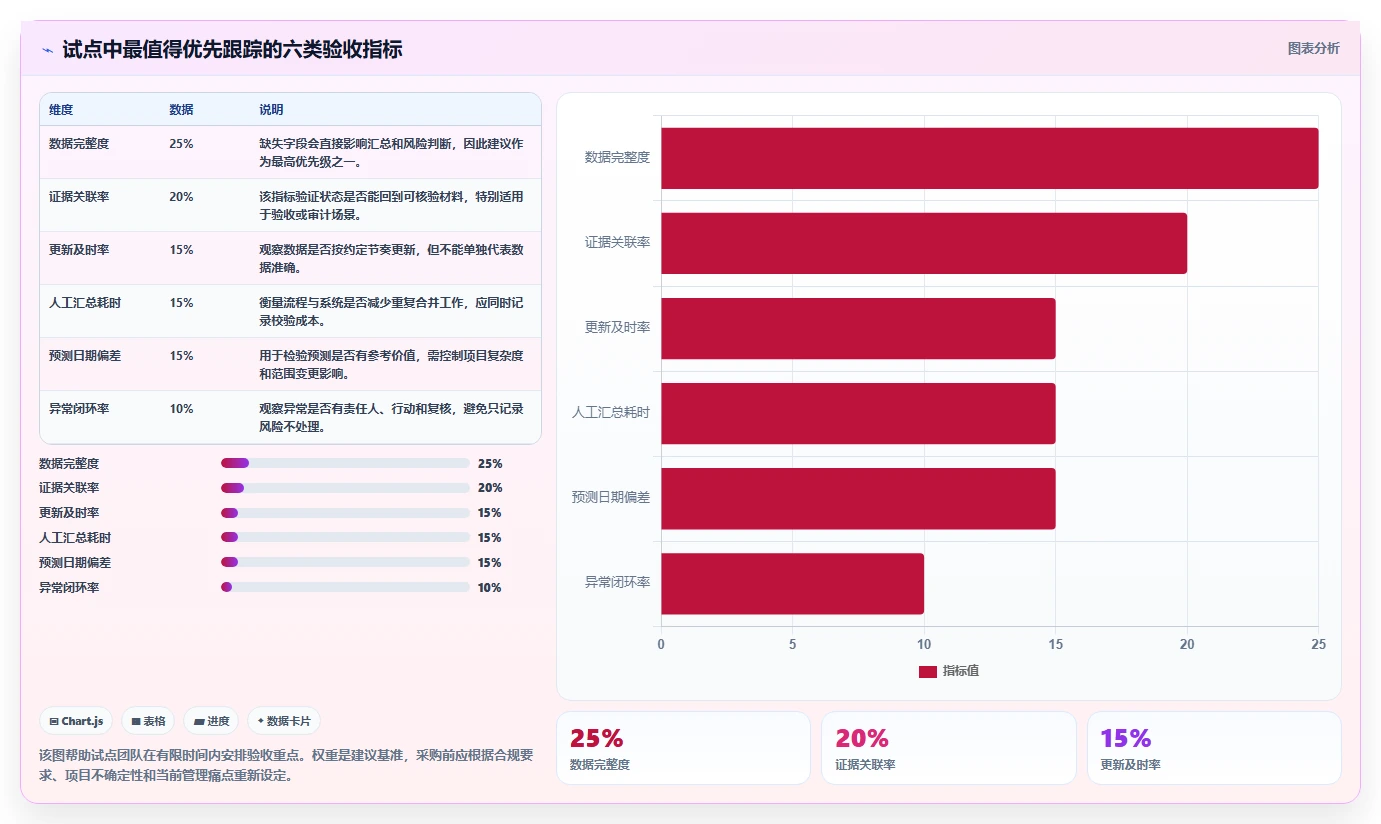Select the 25% 数据完整度 stat card

[683, 748]
